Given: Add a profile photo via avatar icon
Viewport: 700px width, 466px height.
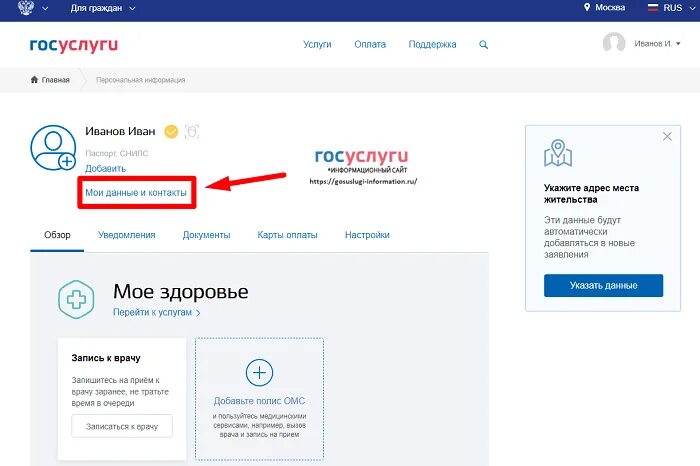Looking at the screenshot, I should [x=53, y=148].
